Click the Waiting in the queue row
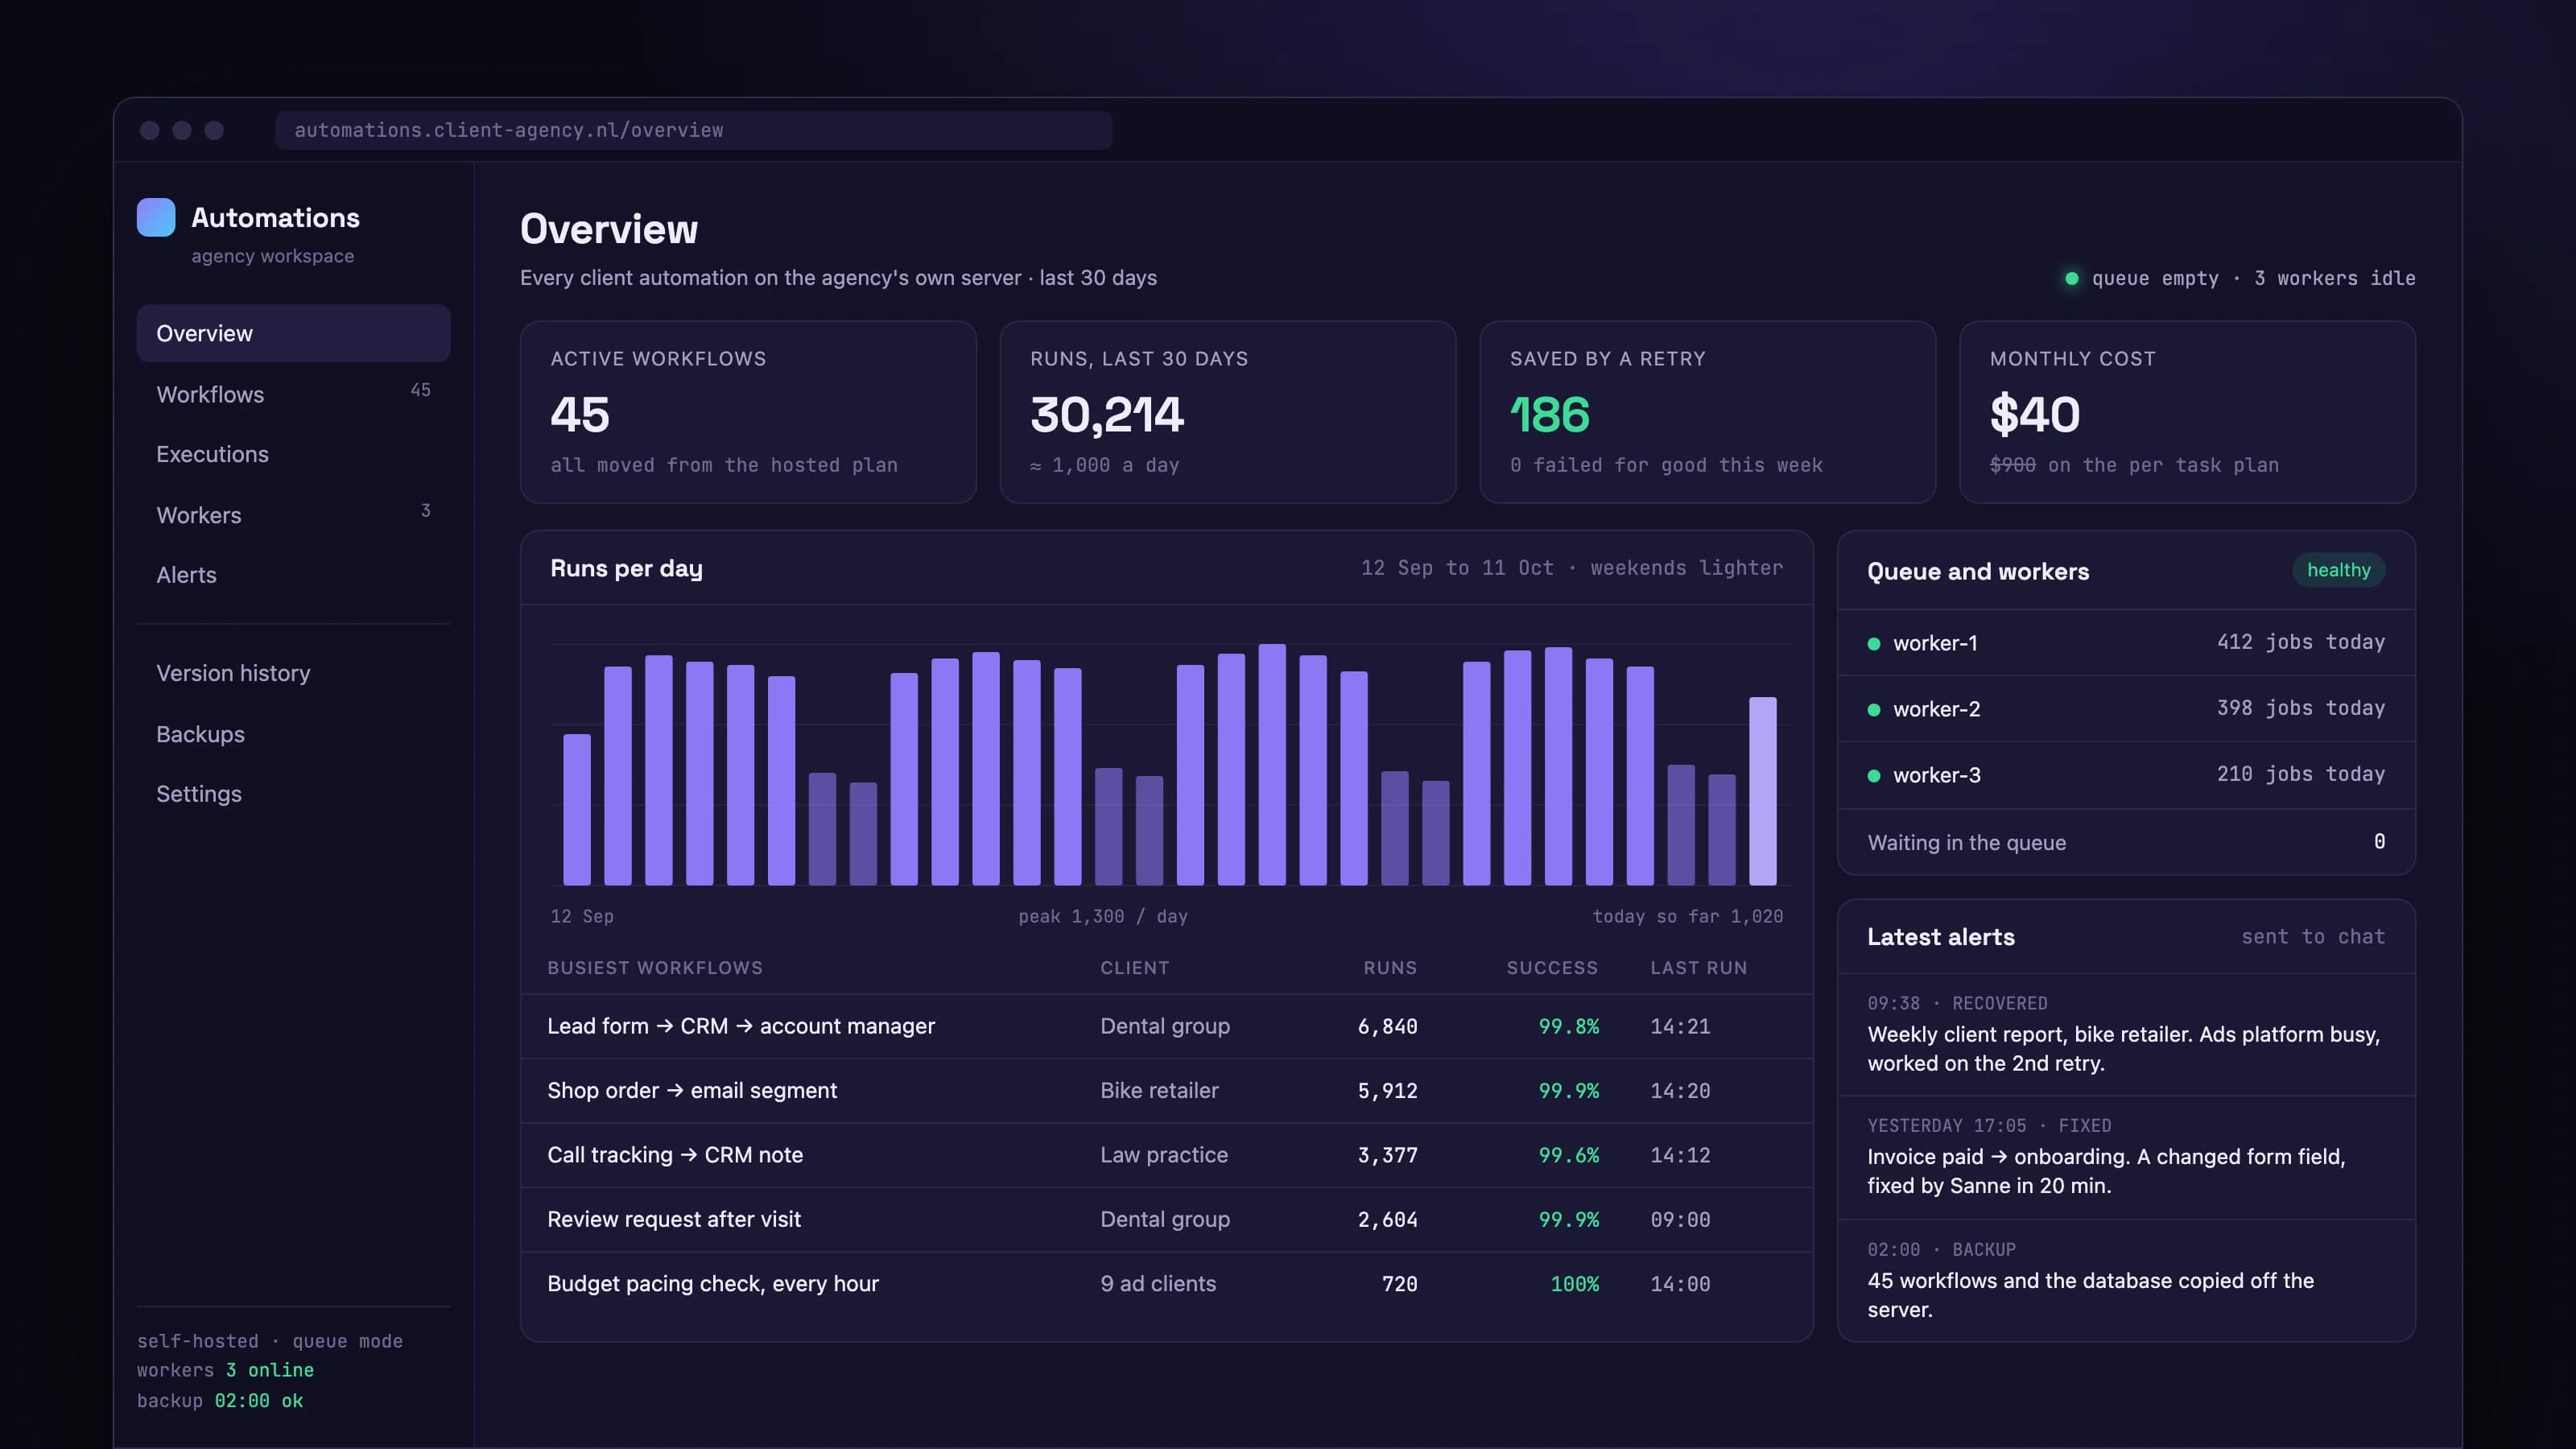Screen dimensions: 2576x1449 2126,842
